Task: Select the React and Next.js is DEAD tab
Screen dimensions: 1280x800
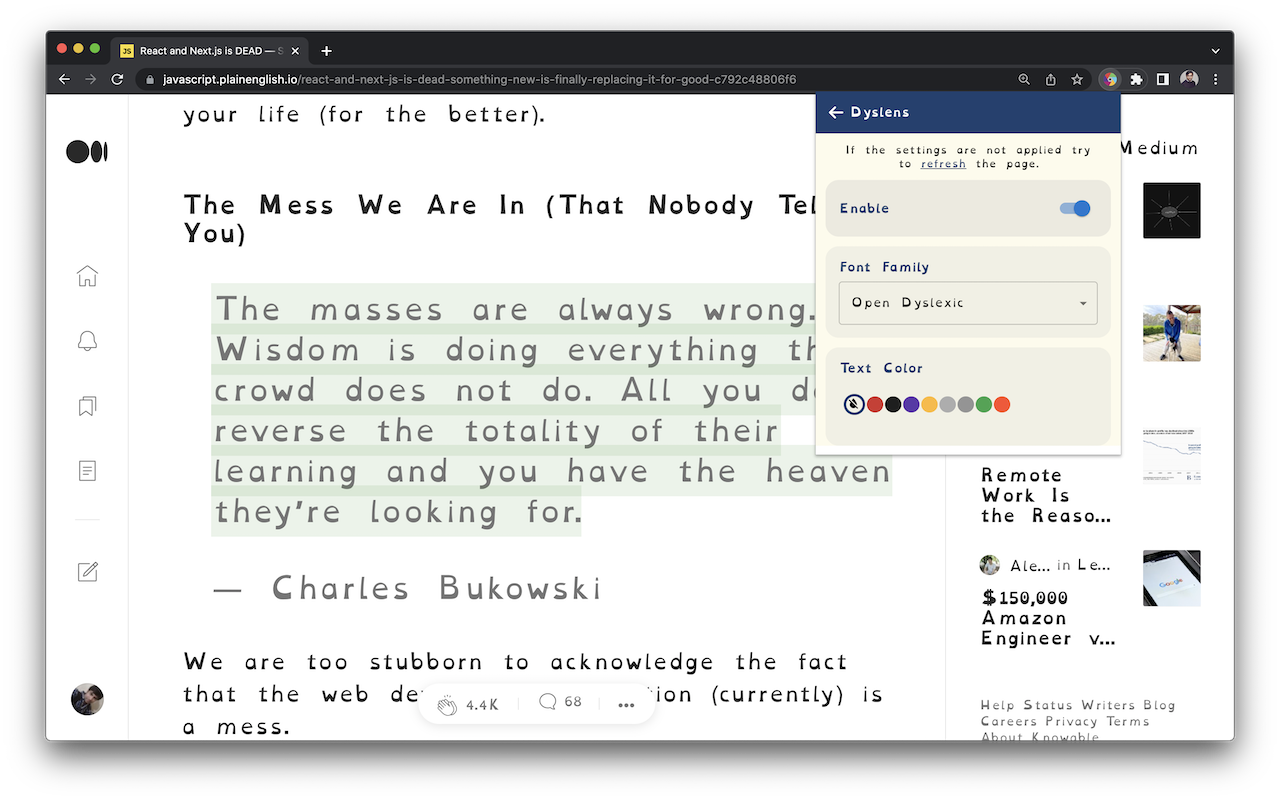Action: [x=208, y=50]
